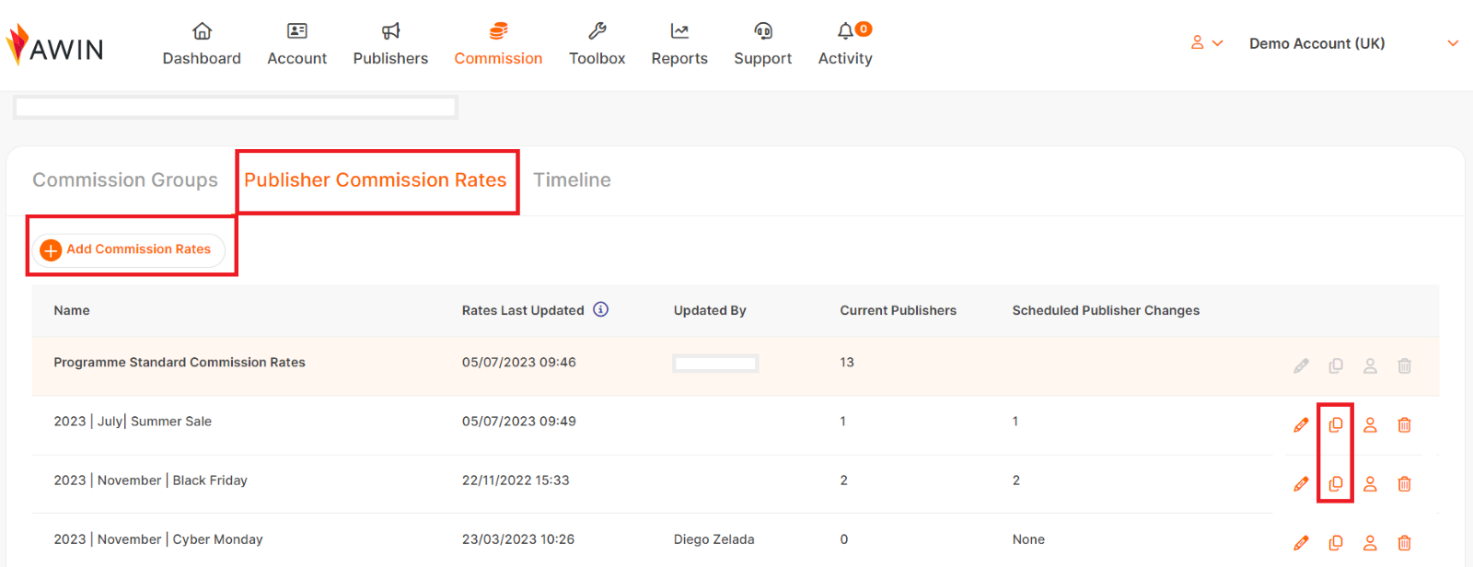Expand the Demo Account (UK) dropdown
1473x567 pixels.
[1452, 43]
